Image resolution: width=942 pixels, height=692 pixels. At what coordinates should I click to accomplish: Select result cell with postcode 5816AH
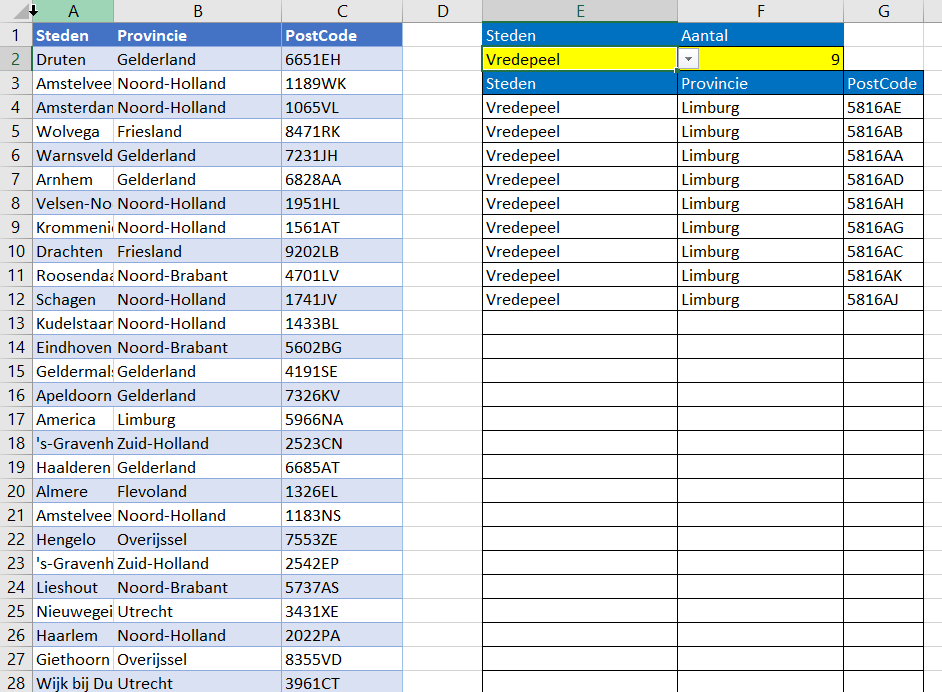coord(883,203)
